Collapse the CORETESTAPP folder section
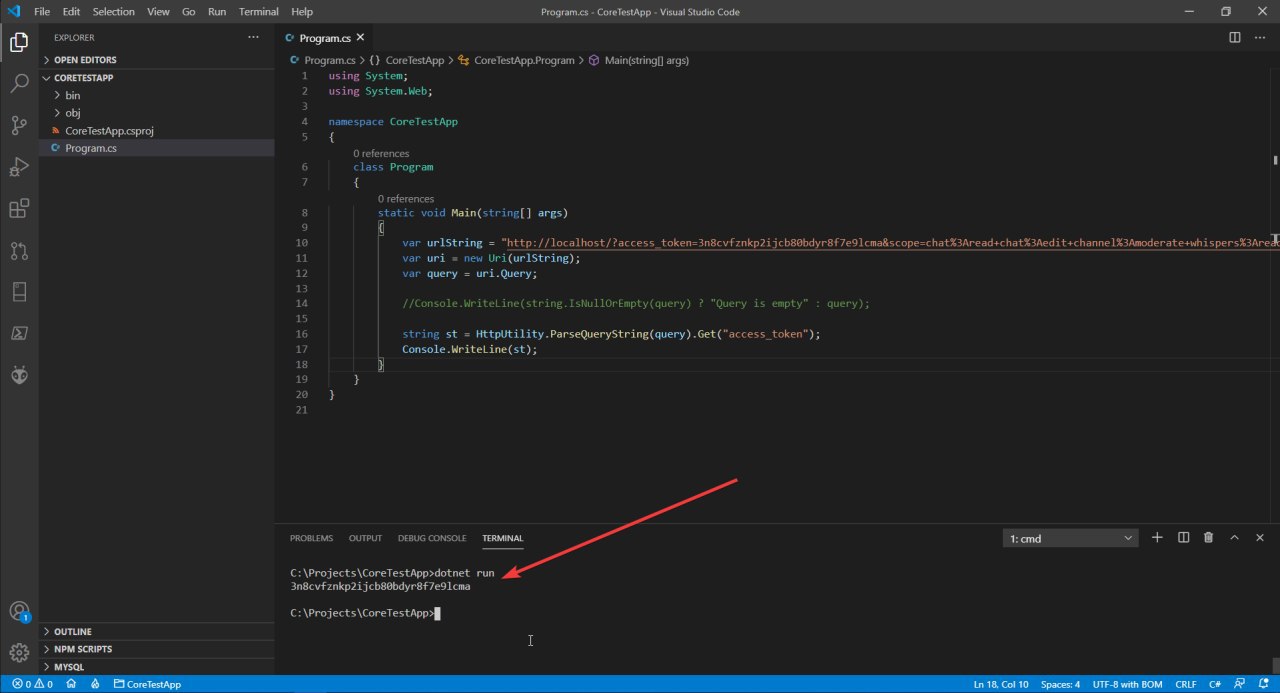 coord(157,77)
